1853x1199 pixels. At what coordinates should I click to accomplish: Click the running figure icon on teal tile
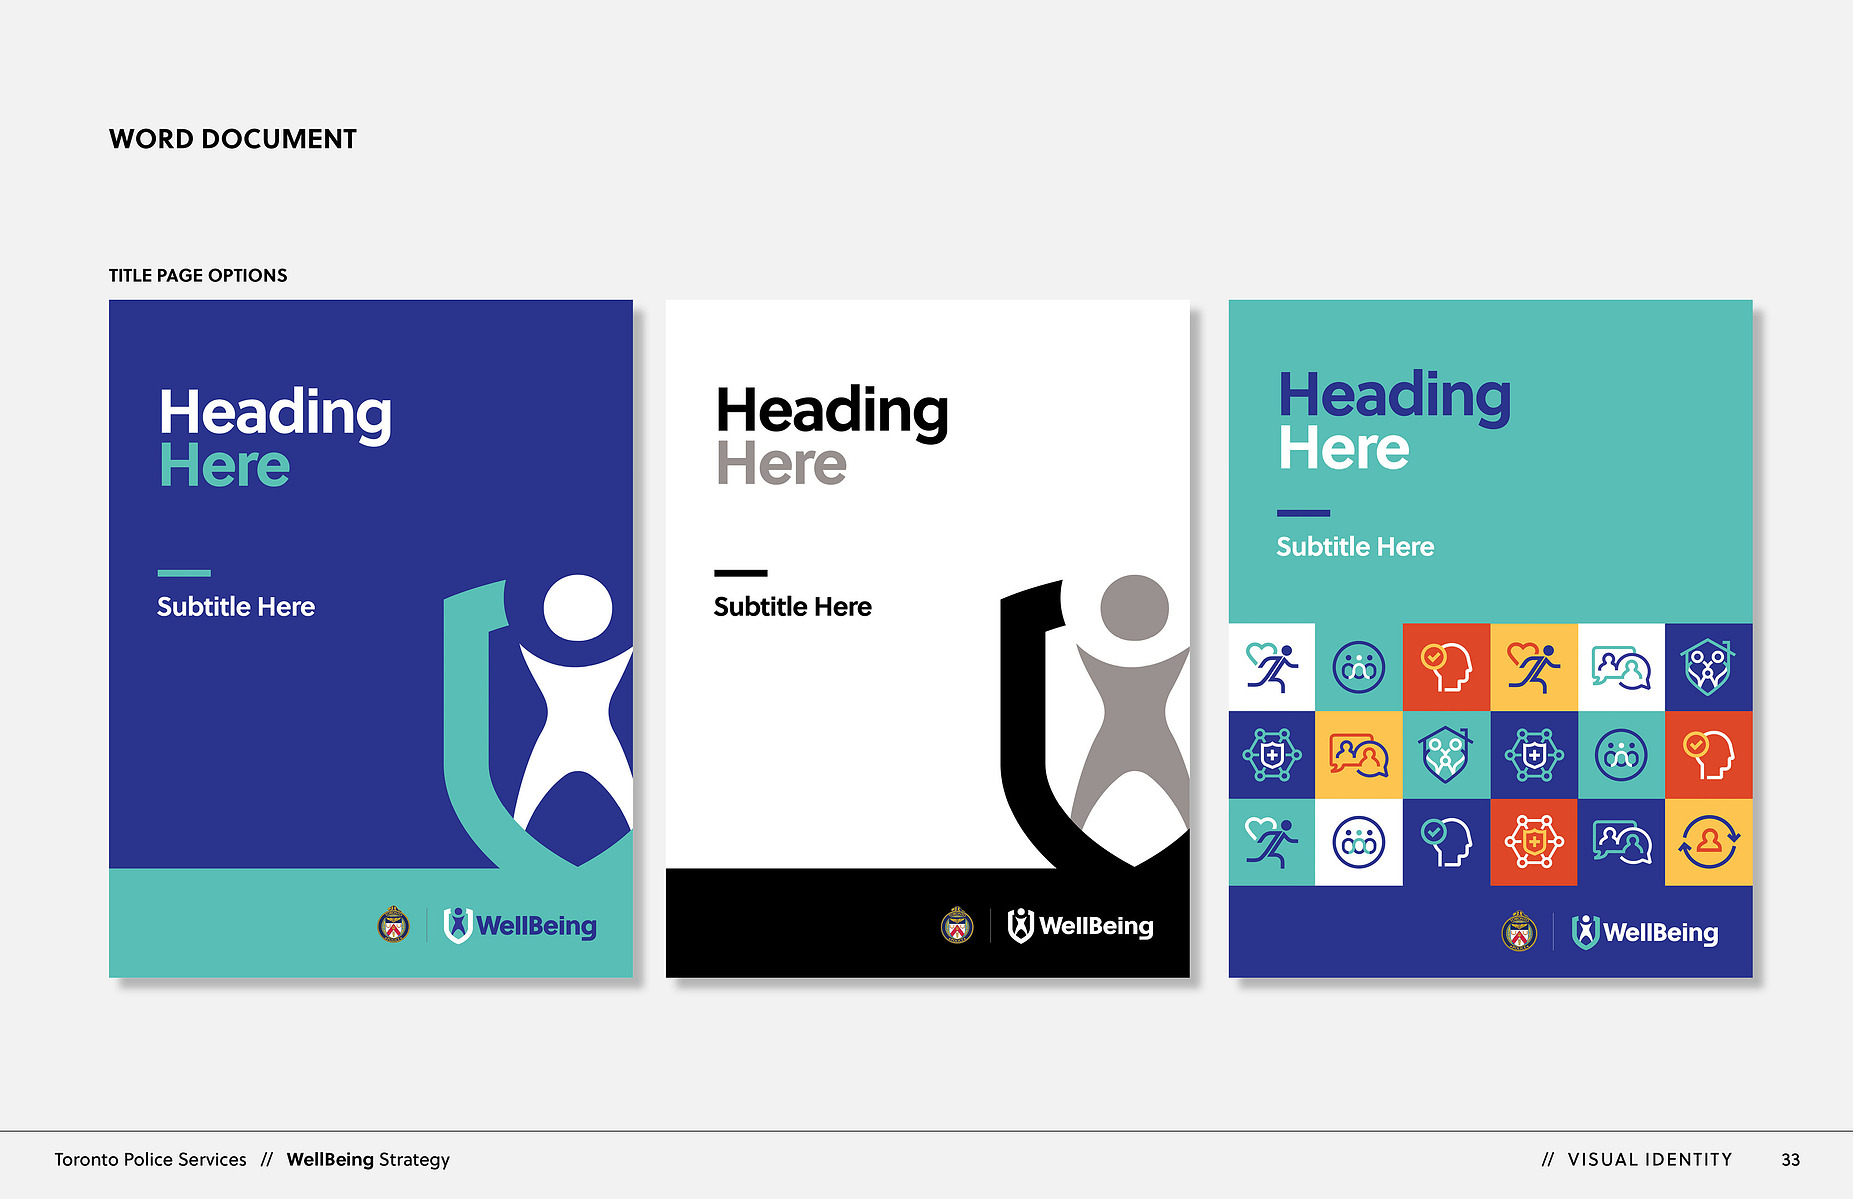(1272, 842)
